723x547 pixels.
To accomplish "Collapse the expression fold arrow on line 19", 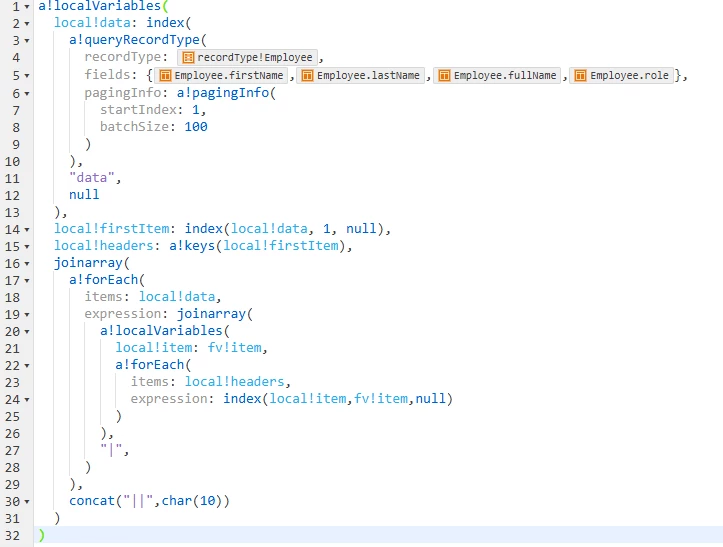I will [27, 315].
